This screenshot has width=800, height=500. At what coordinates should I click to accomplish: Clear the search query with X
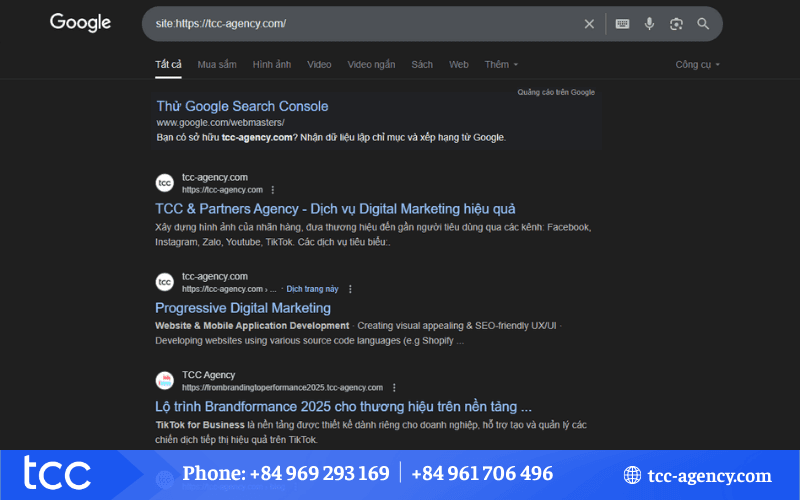pos(589,24)
